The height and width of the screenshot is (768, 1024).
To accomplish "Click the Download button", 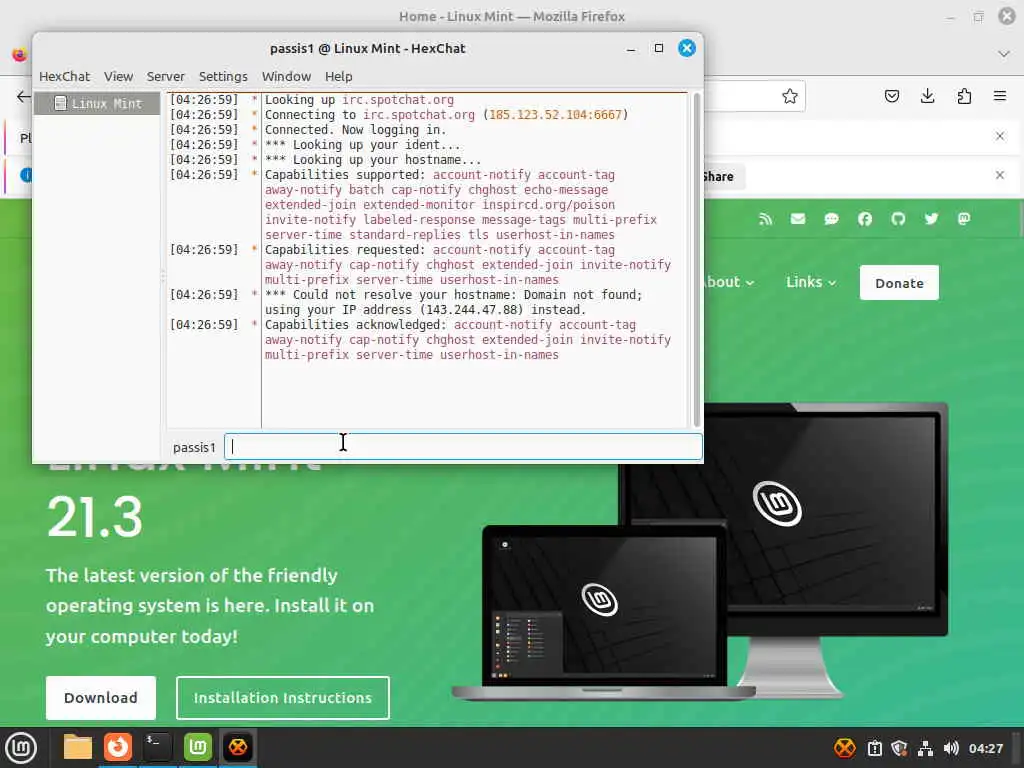I will coord(101,697).
